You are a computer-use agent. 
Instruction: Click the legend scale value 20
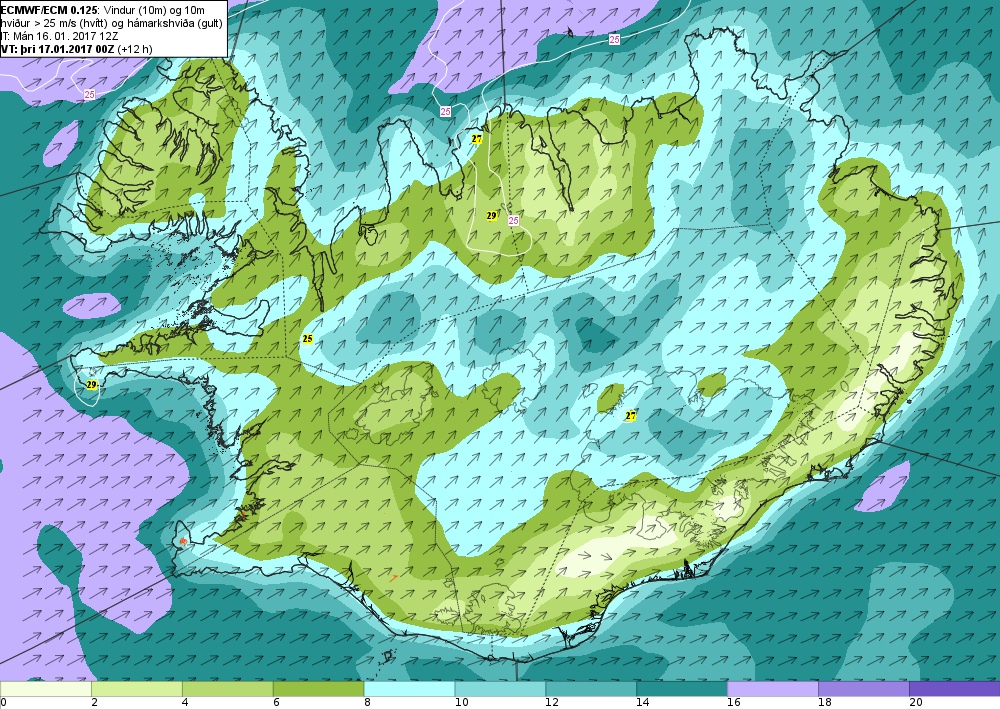tap(916, 703)
